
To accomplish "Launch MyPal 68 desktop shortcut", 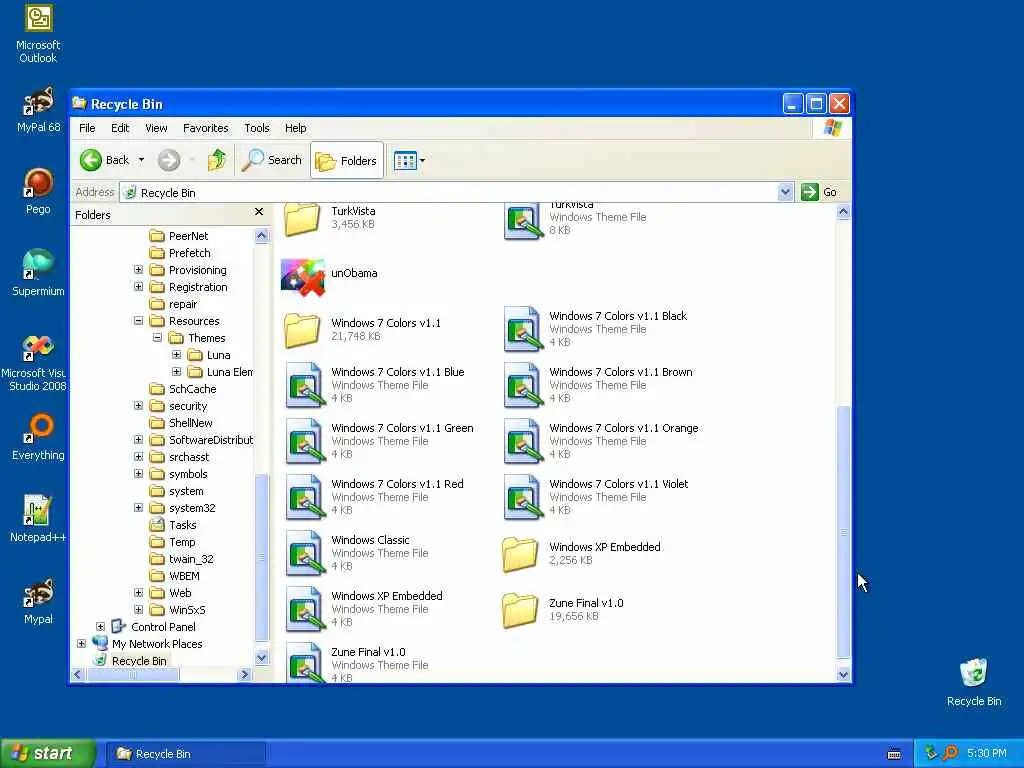I will tap(38, 110).
